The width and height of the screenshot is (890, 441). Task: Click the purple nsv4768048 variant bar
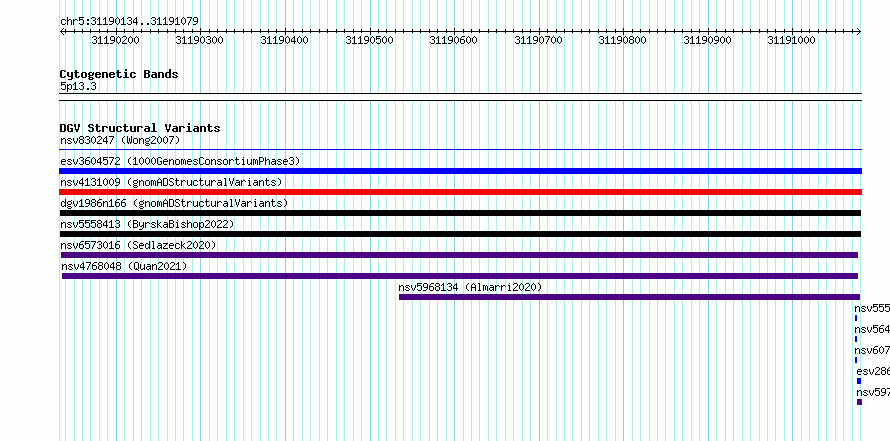click(460, 276)
